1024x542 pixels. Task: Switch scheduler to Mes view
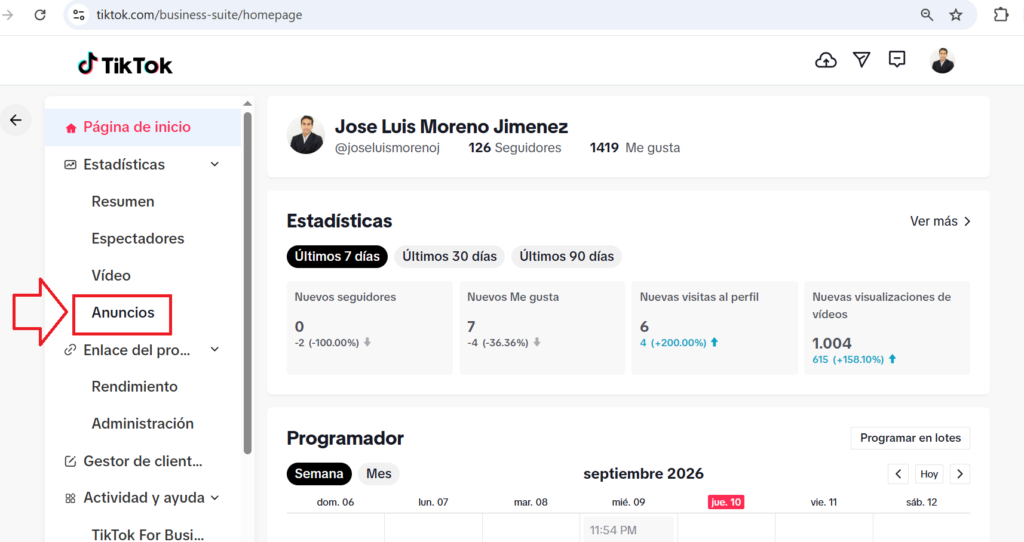coord(379,474)
